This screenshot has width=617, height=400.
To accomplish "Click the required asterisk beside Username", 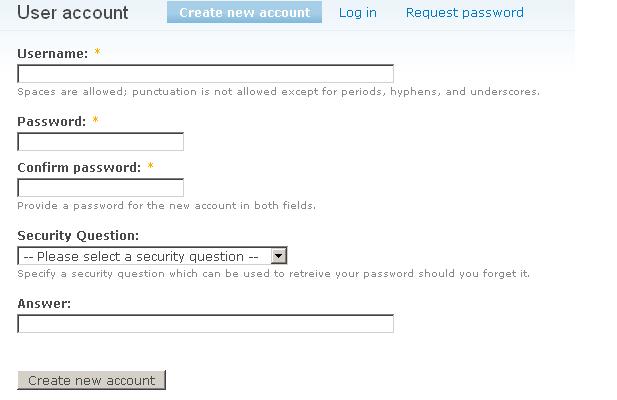I will point(97,53).
